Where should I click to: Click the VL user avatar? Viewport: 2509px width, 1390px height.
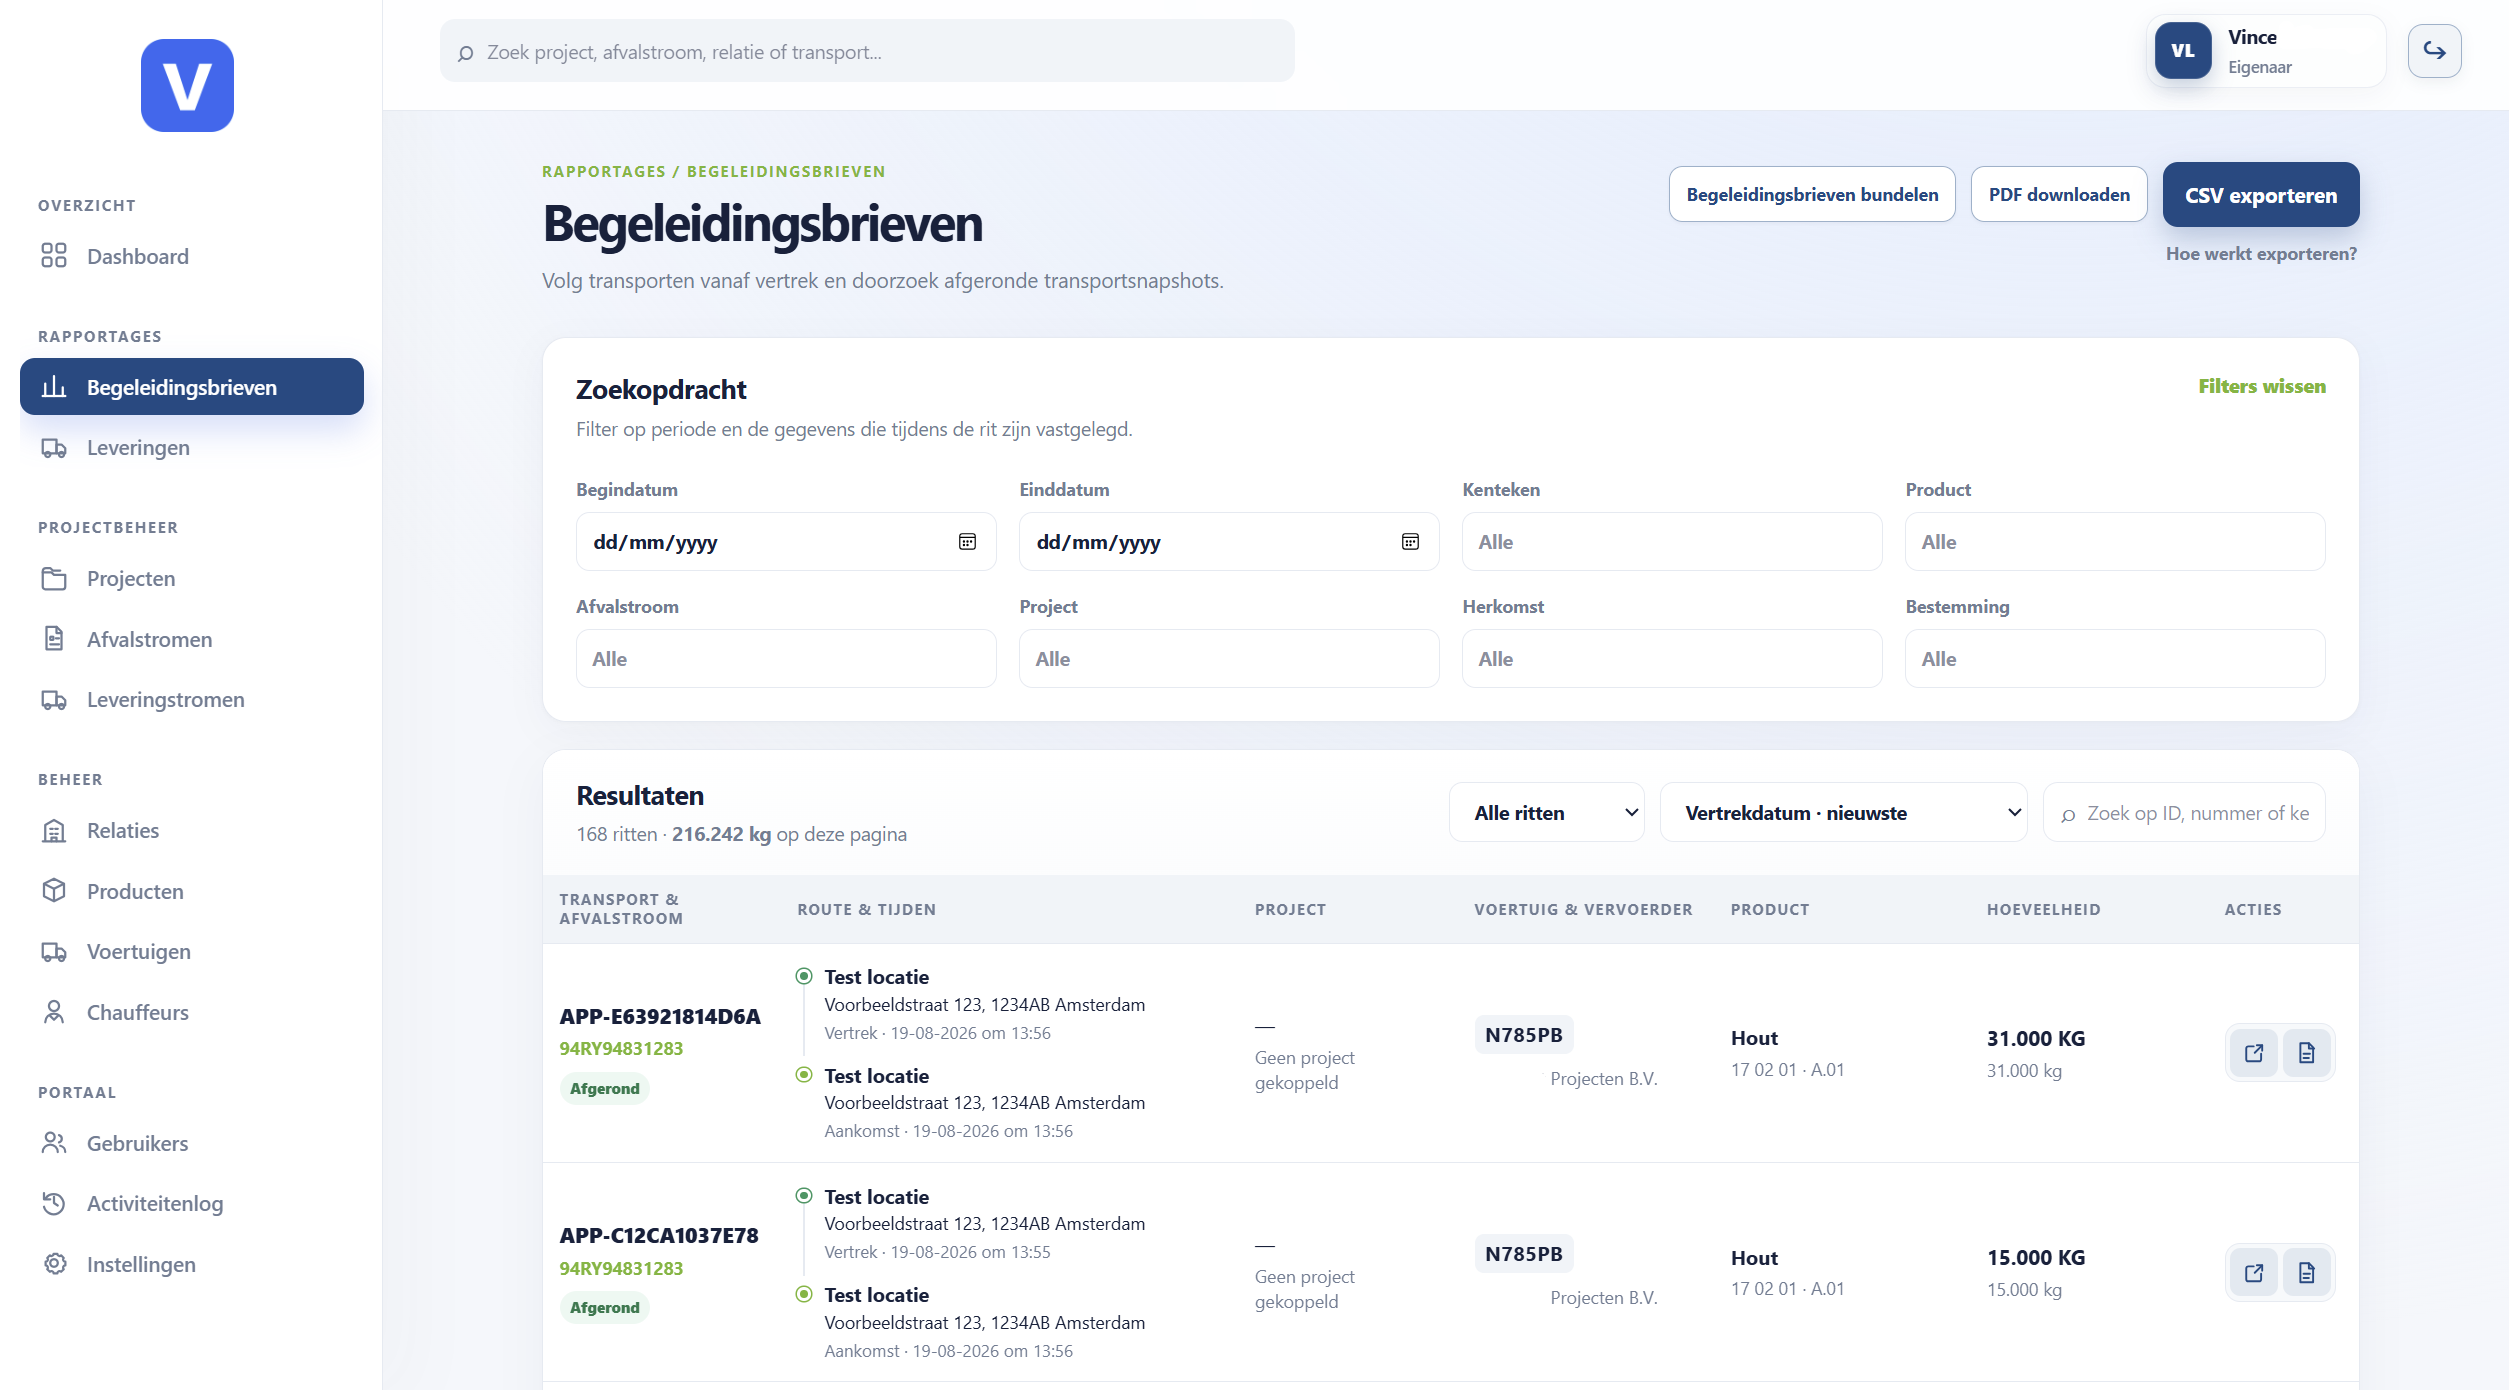[2182, 51]
